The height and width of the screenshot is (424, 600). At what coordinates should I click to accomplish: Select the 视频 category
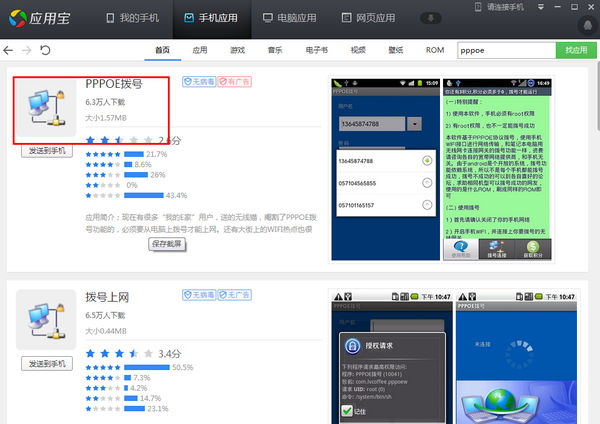pyautogui.click(x=358, y=50)
